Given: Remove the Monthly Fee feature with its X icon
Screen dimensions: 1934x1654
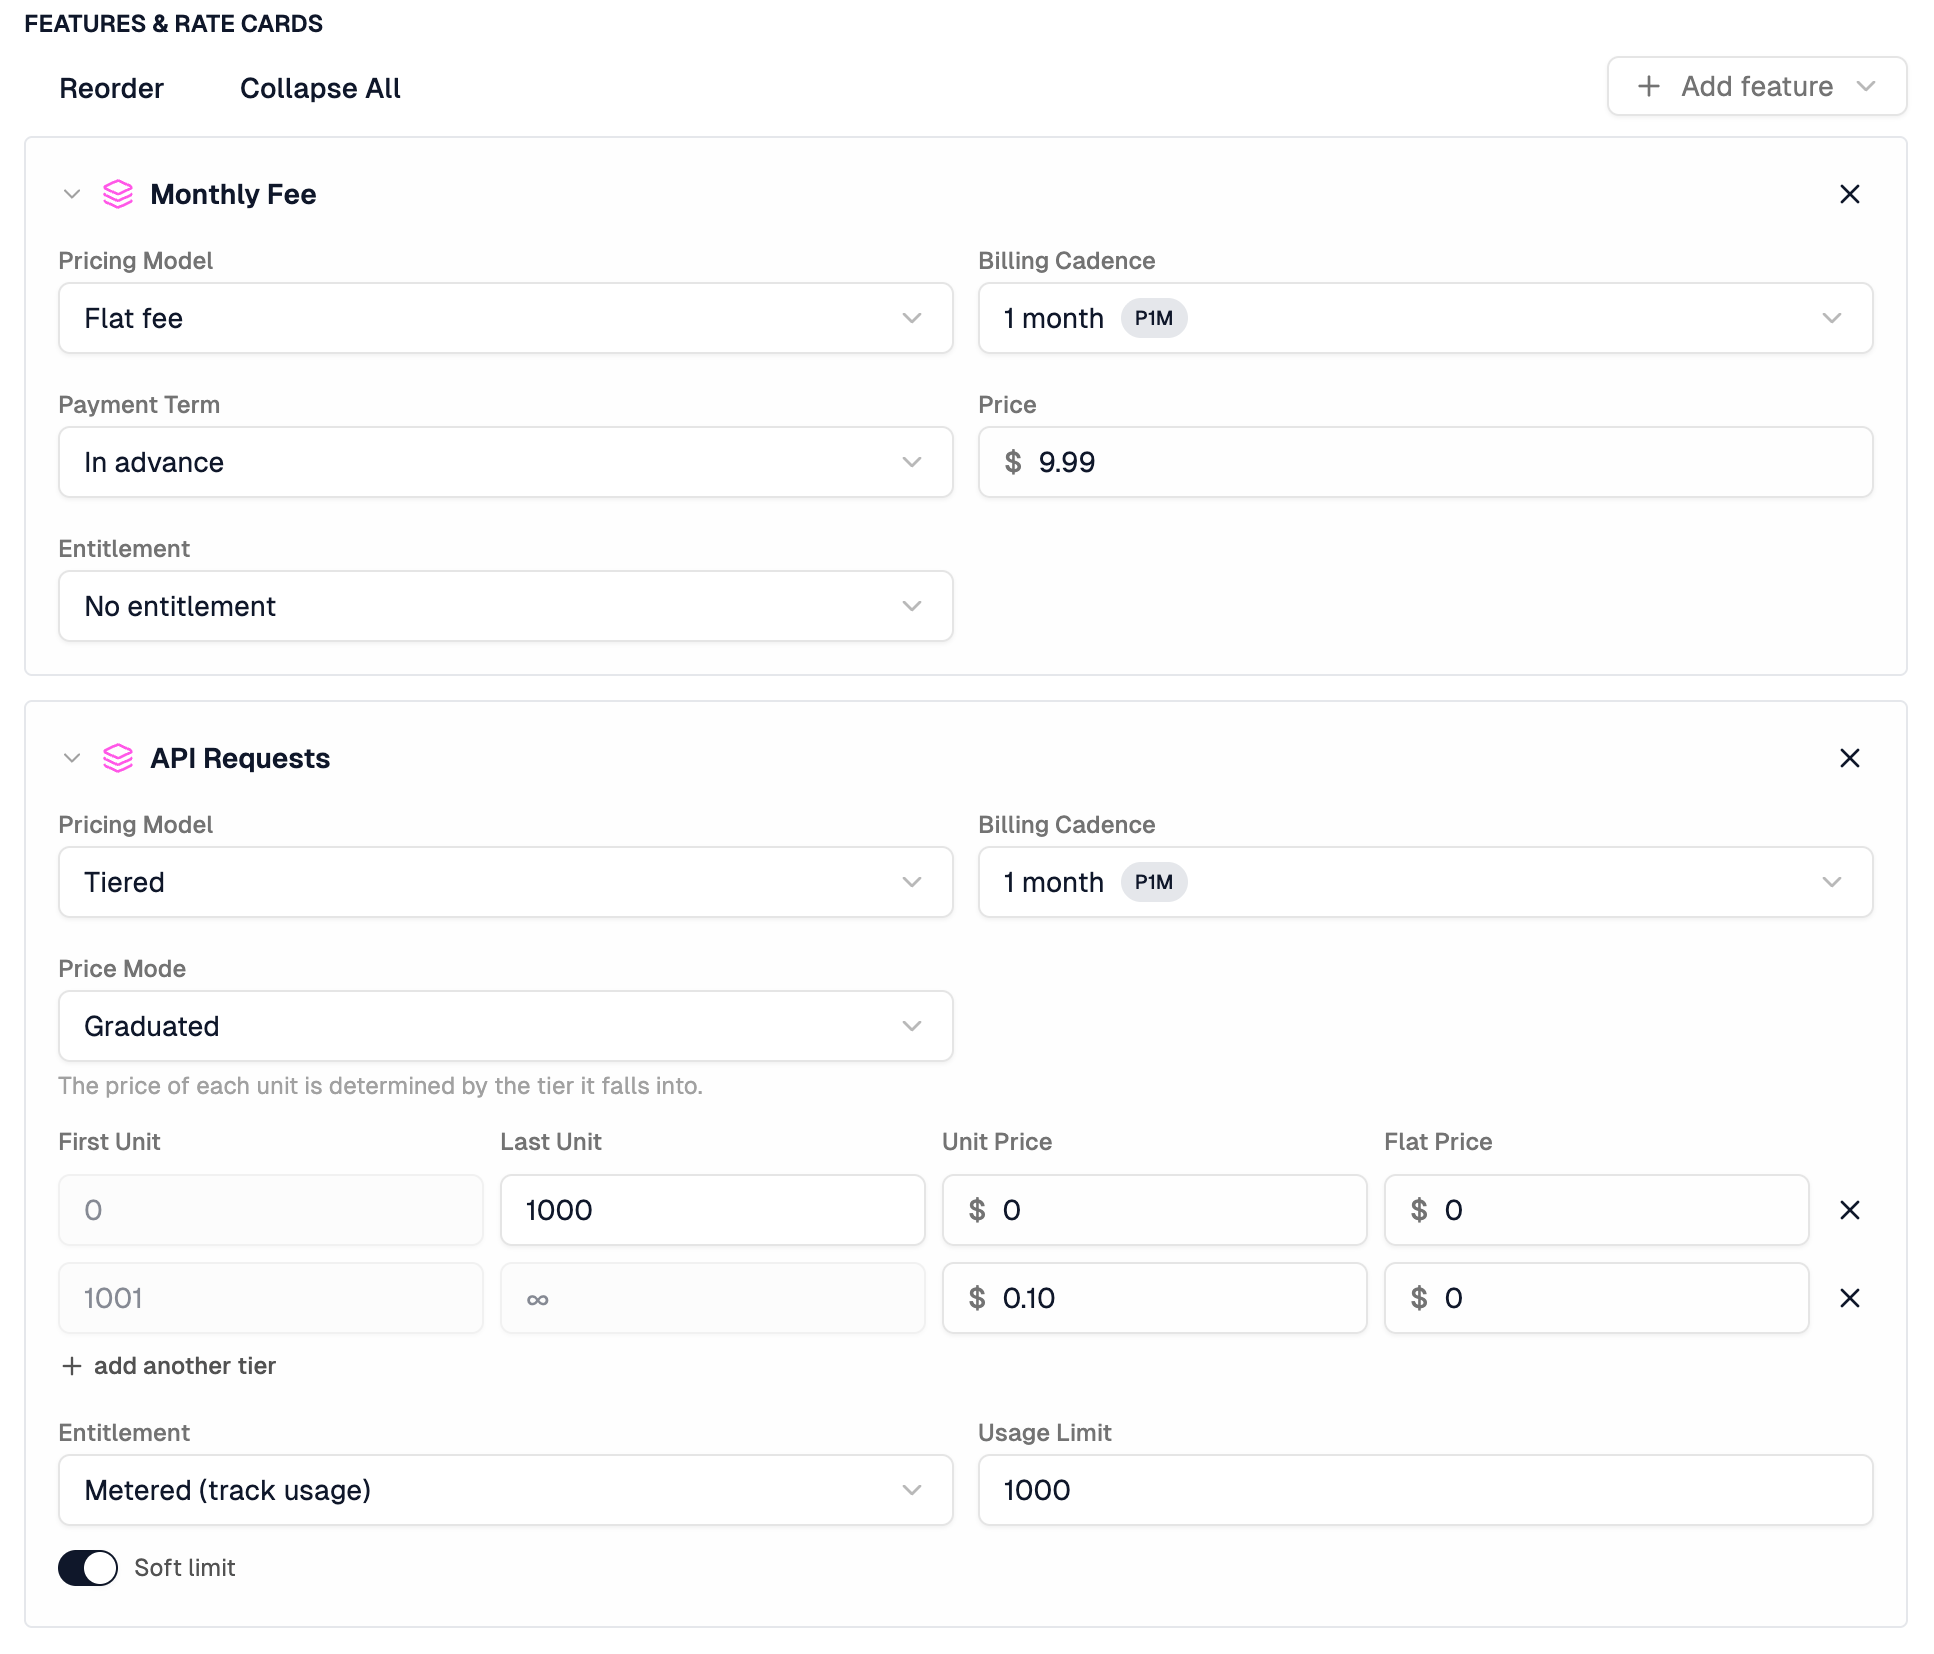Looking at the screenshot, I should point(1849,194).
